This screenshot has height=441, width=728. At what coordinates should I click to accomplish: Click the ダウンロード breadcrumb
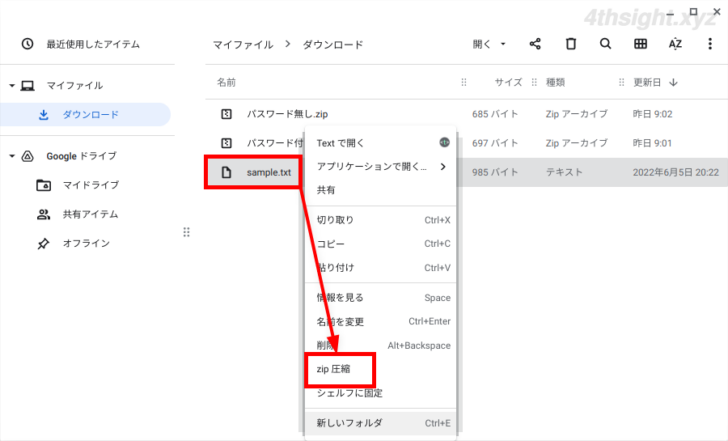333,45
